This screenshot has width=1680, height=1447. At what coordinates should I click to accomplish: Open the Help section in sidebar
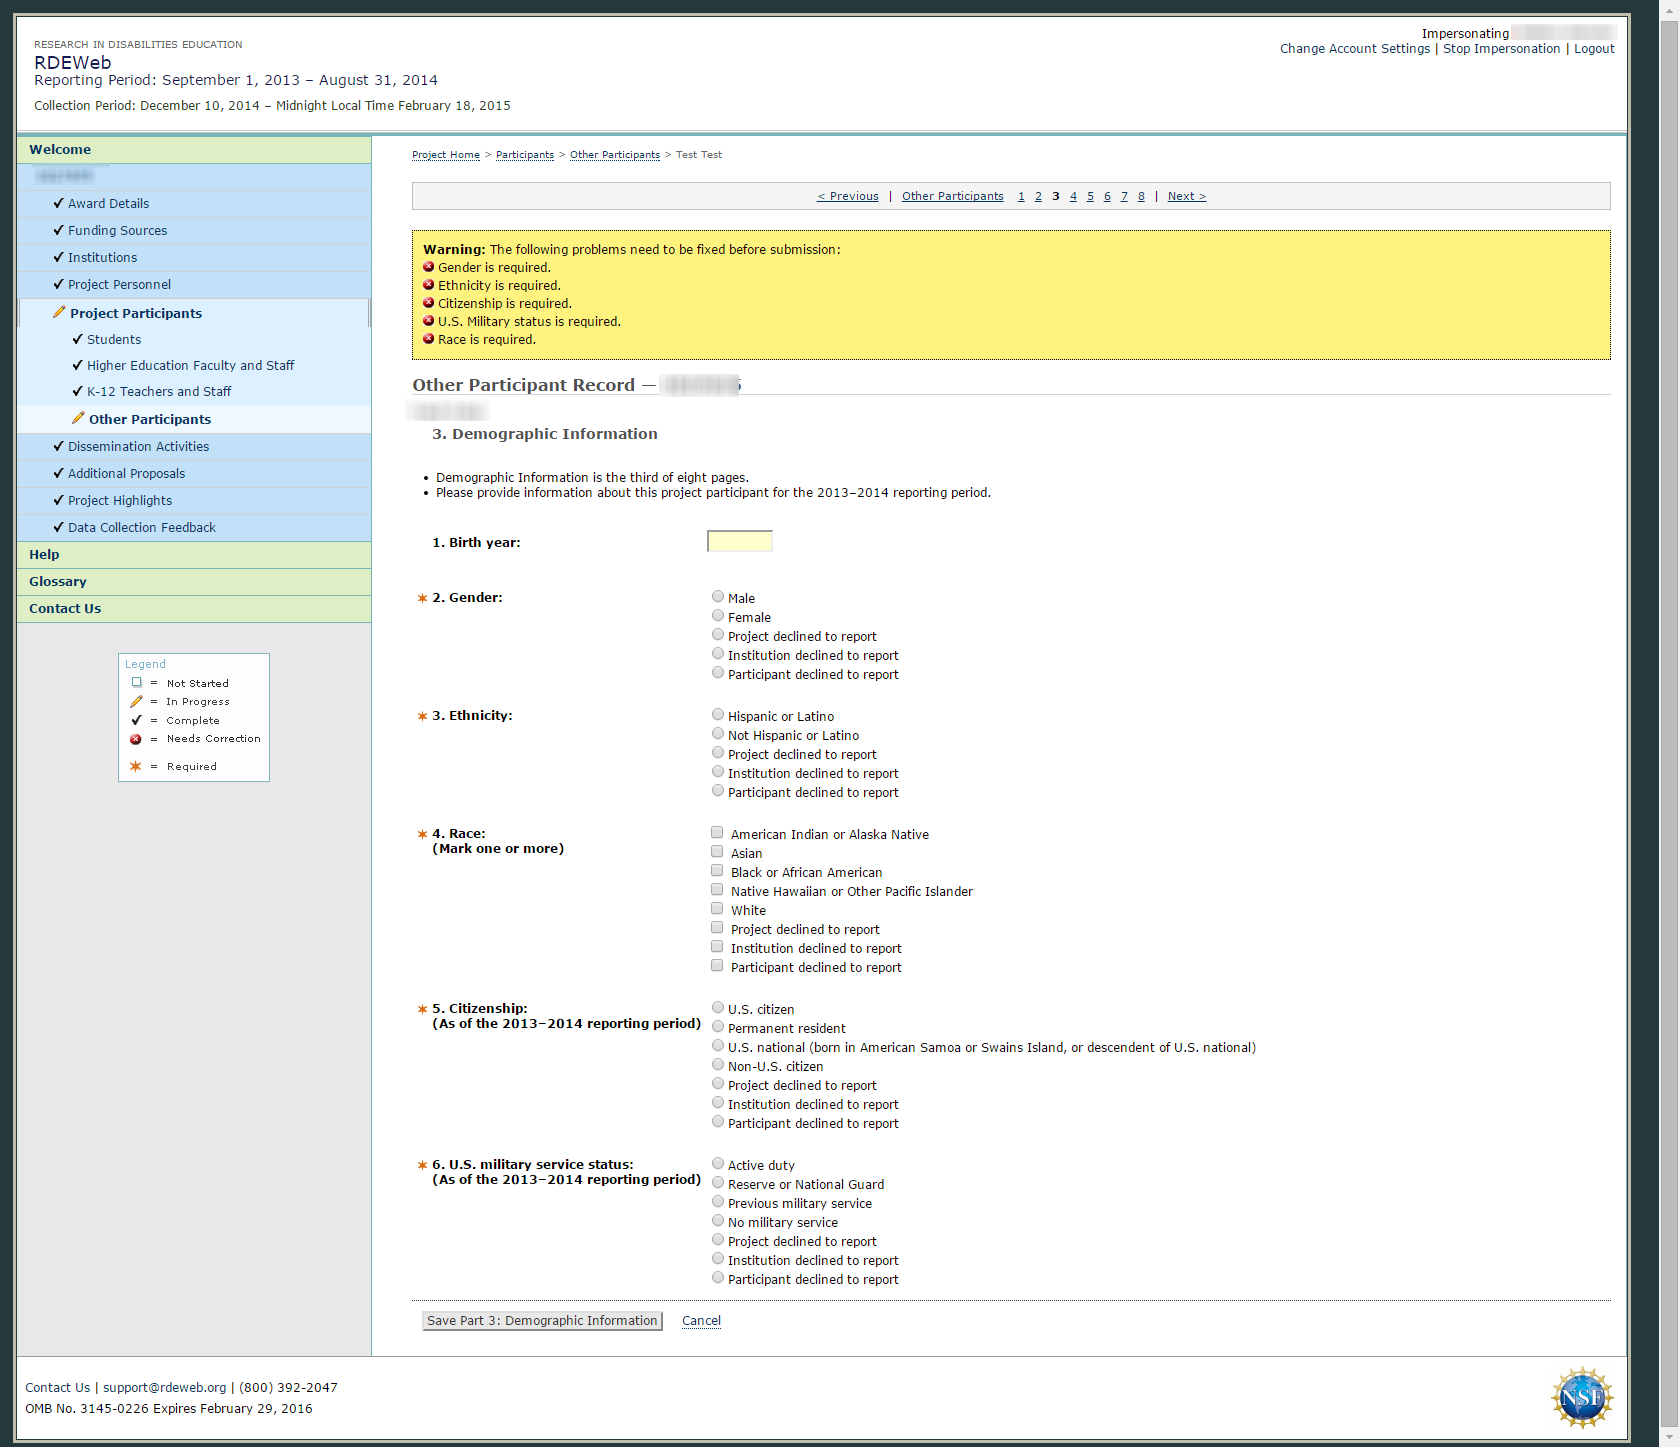click(x=44, y=554)
